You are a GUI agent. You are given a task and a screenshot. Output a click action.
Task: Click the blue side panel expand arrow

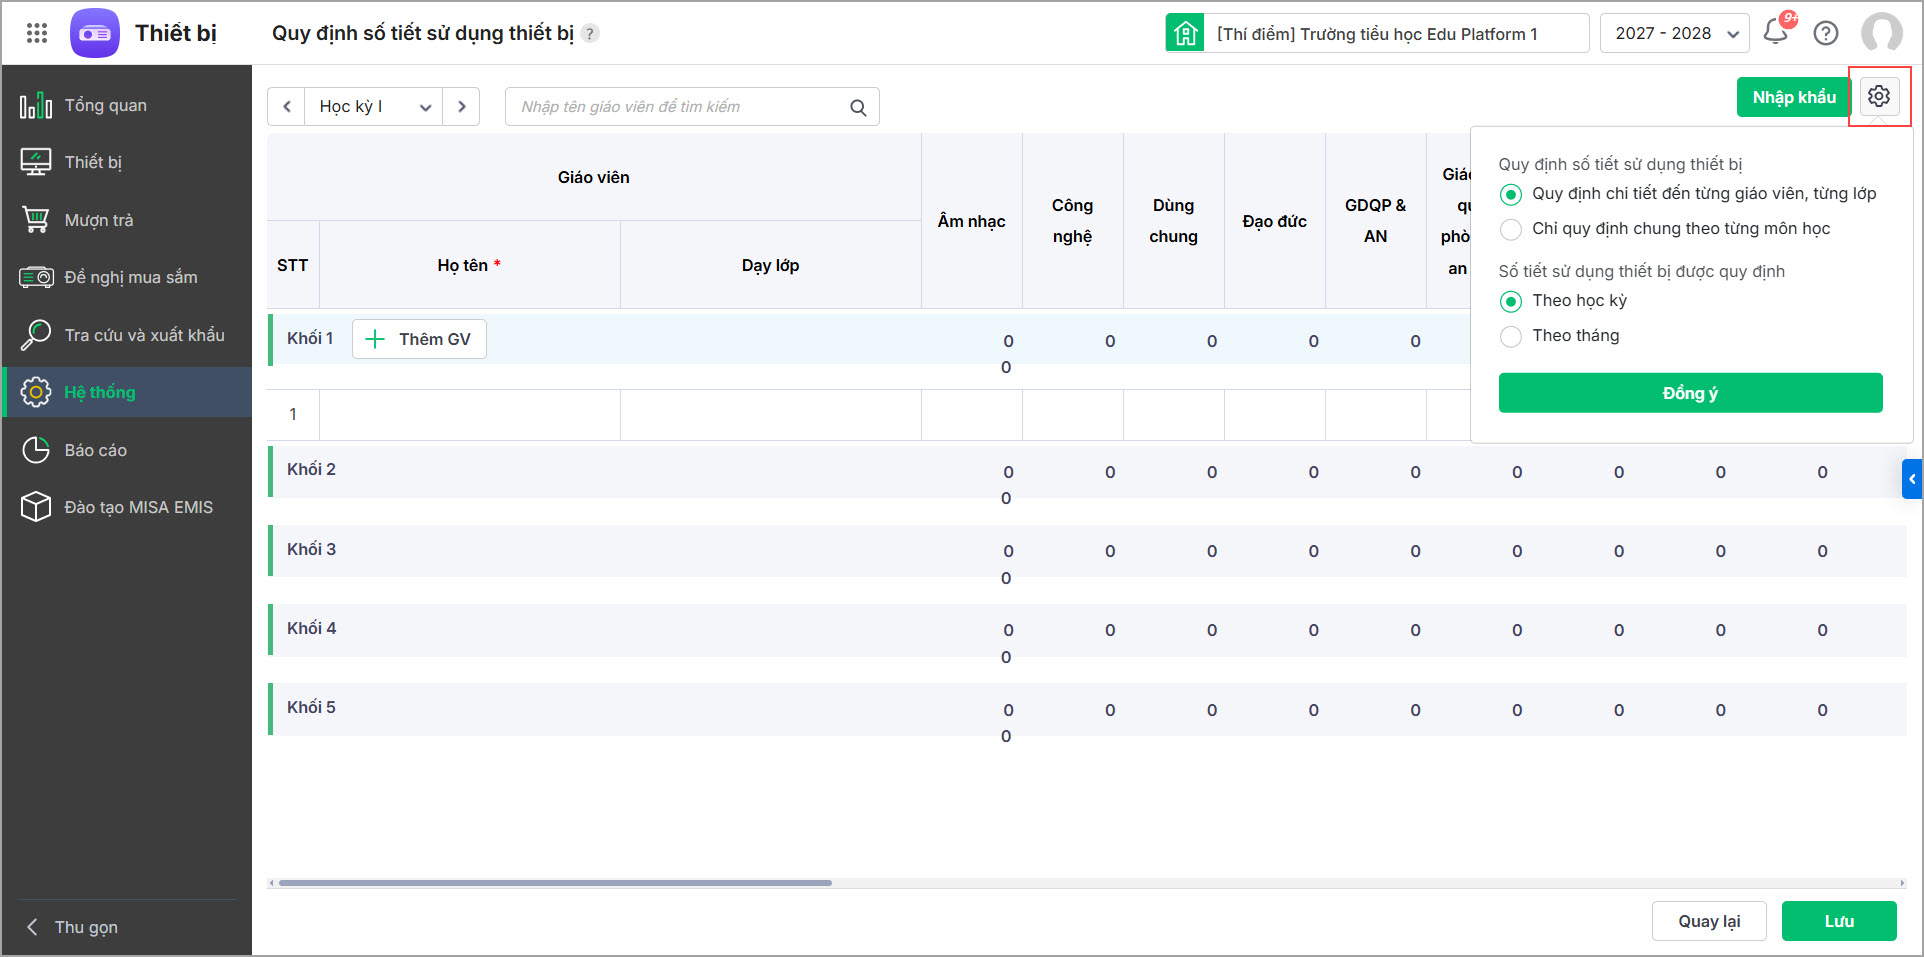click(x=1911, y=479)
